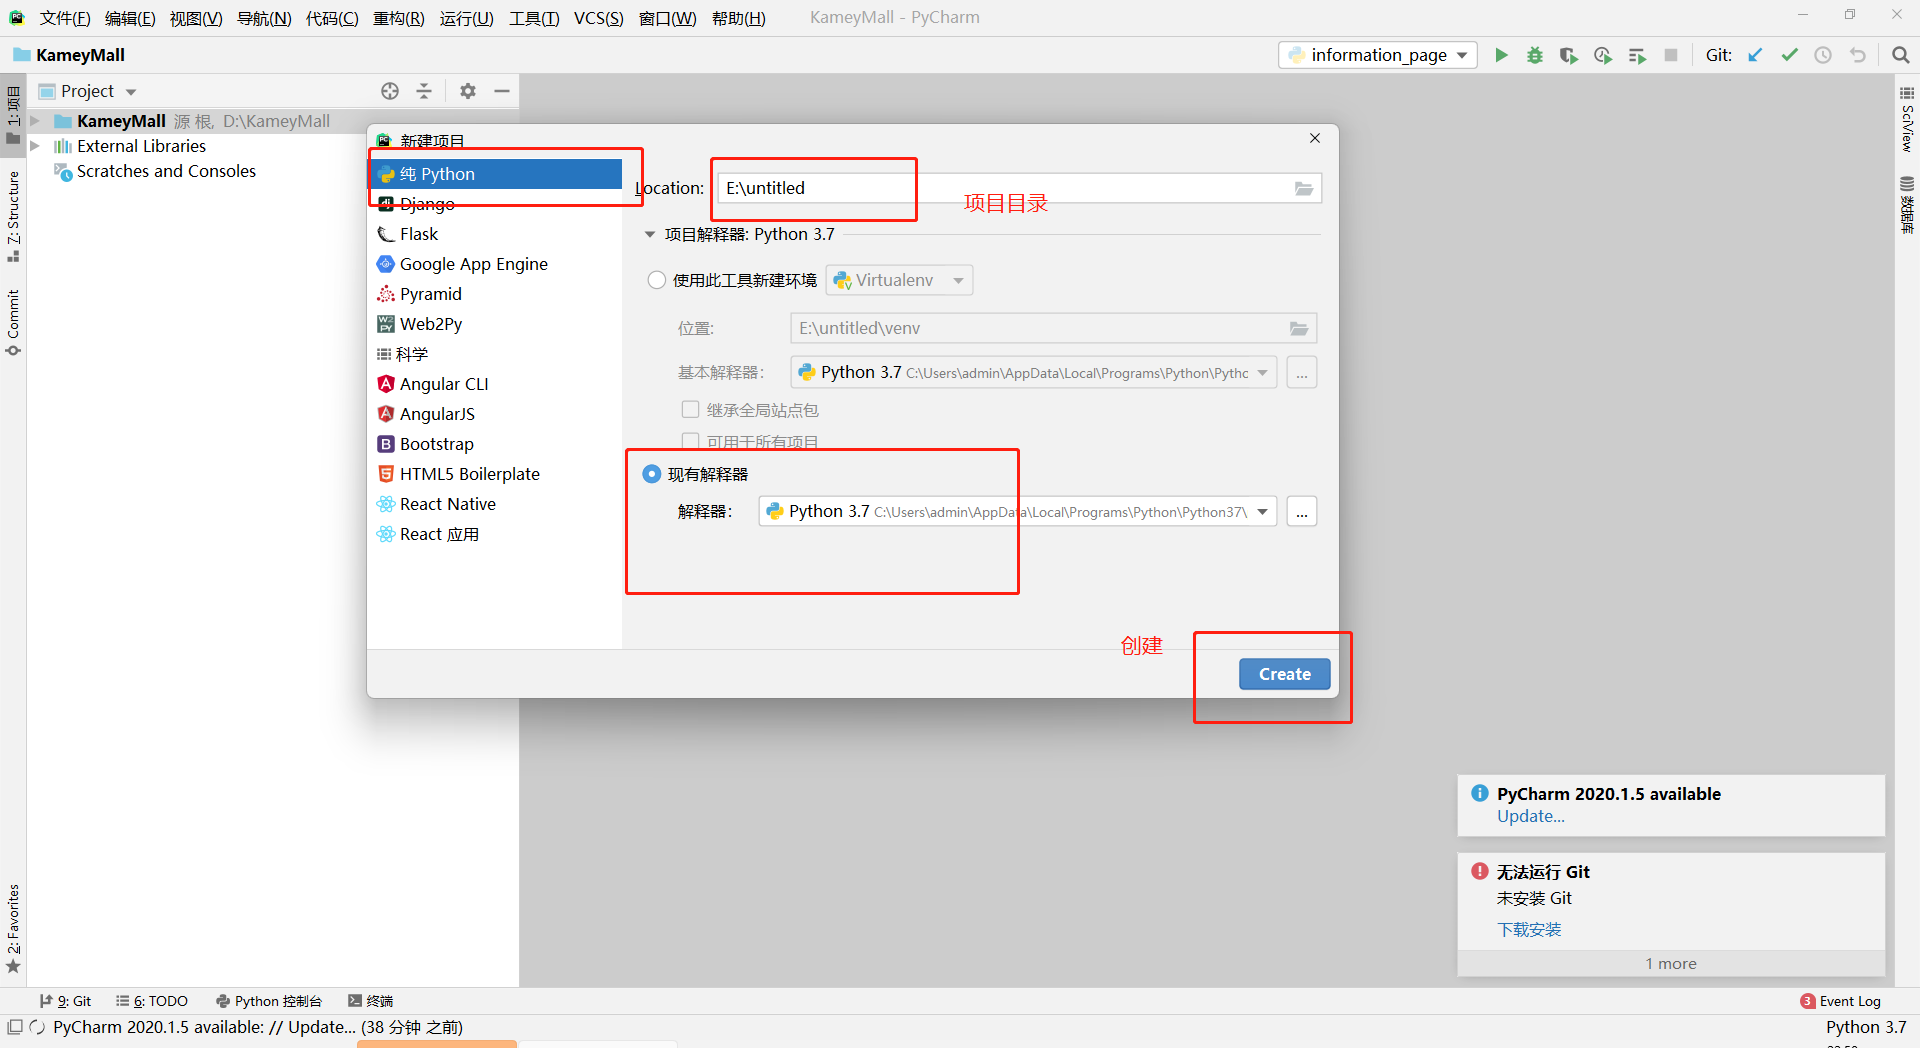Image resolution: width=1920 pixels, height=1048 pixels.
Task: Open Python 控制台 tab
Action: pos(269,1001)
